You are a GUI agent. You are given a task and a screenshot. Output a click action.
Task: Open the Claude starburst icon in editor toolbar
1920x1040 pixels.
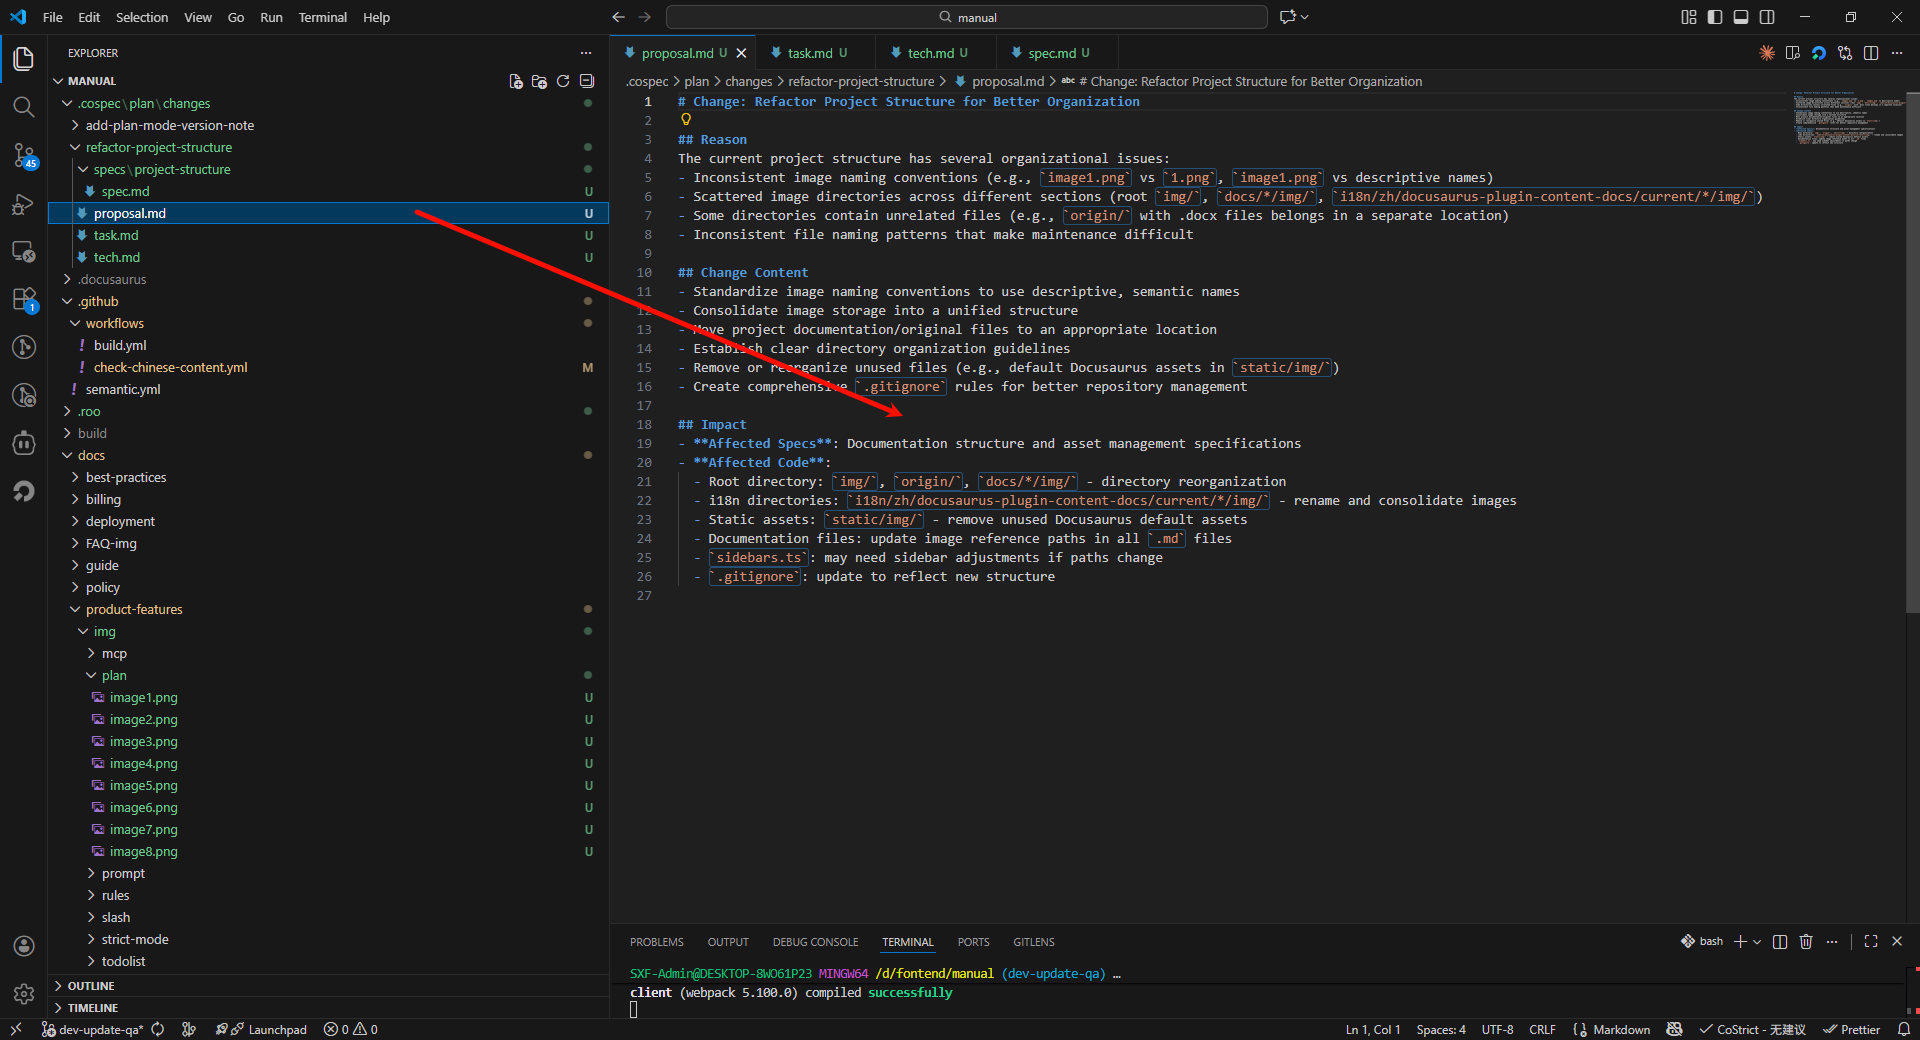[1767, 53]
